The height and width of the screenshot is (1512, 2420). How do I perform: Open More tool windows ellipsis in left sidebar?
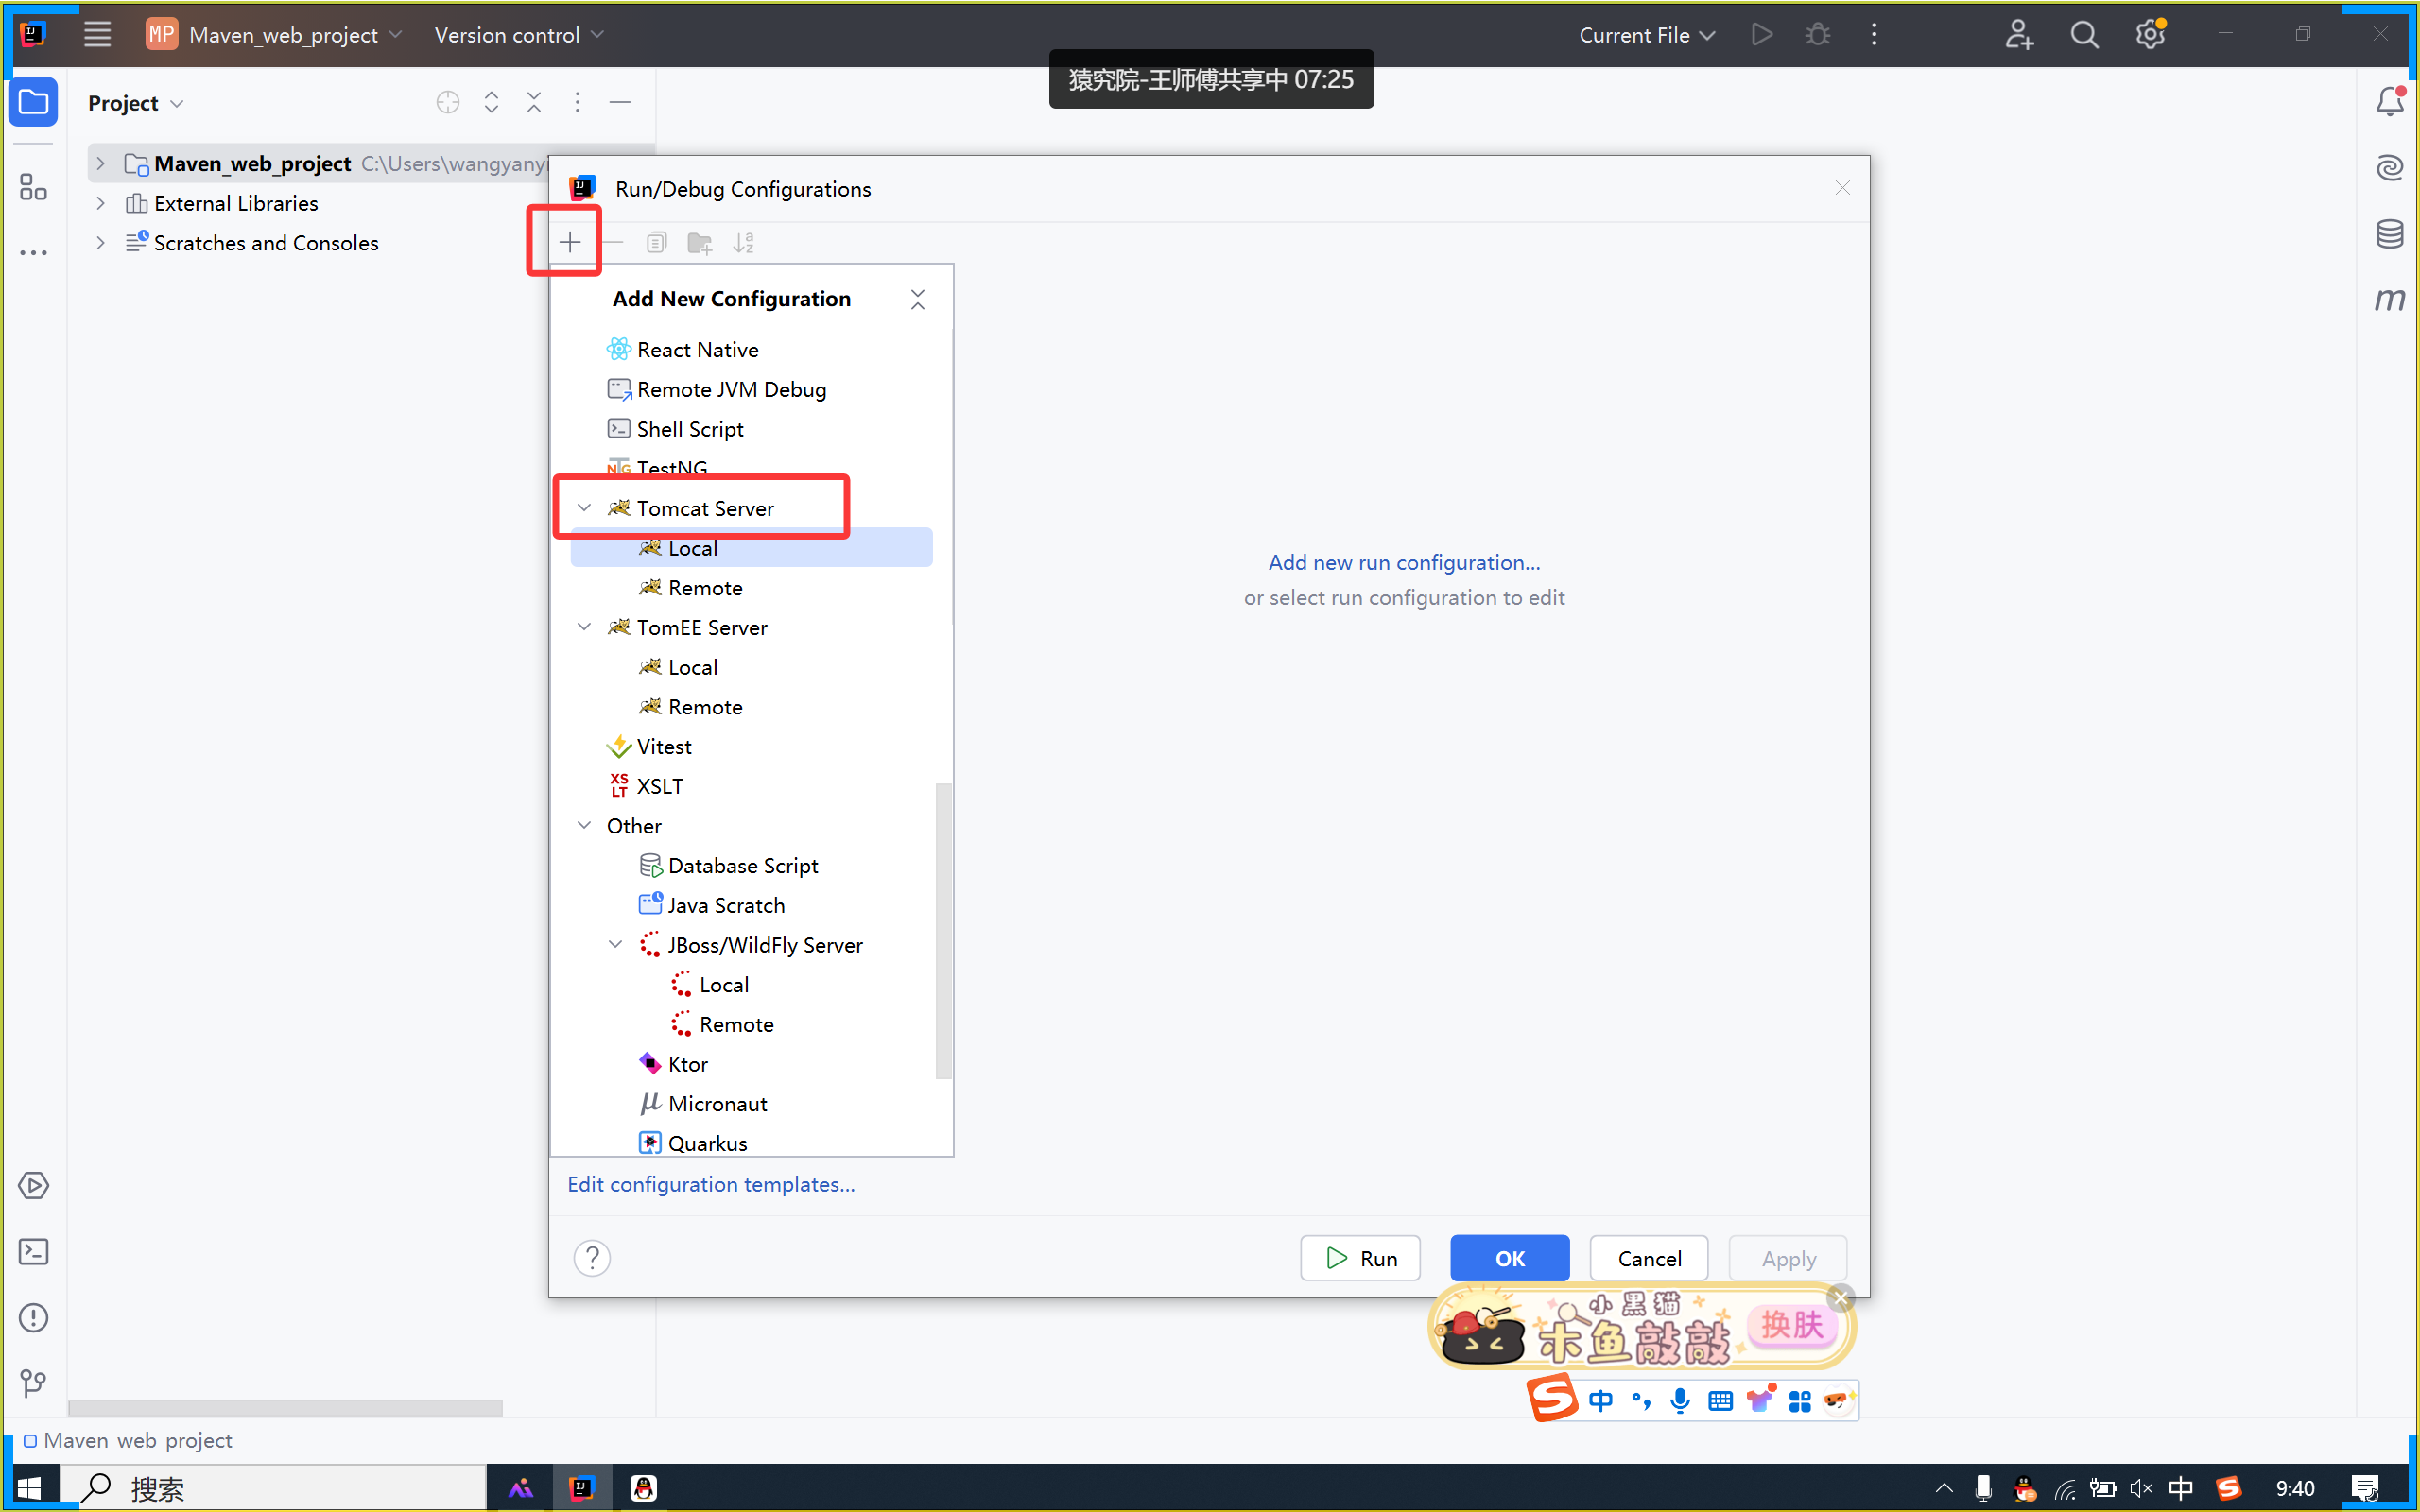coord(33,253)
